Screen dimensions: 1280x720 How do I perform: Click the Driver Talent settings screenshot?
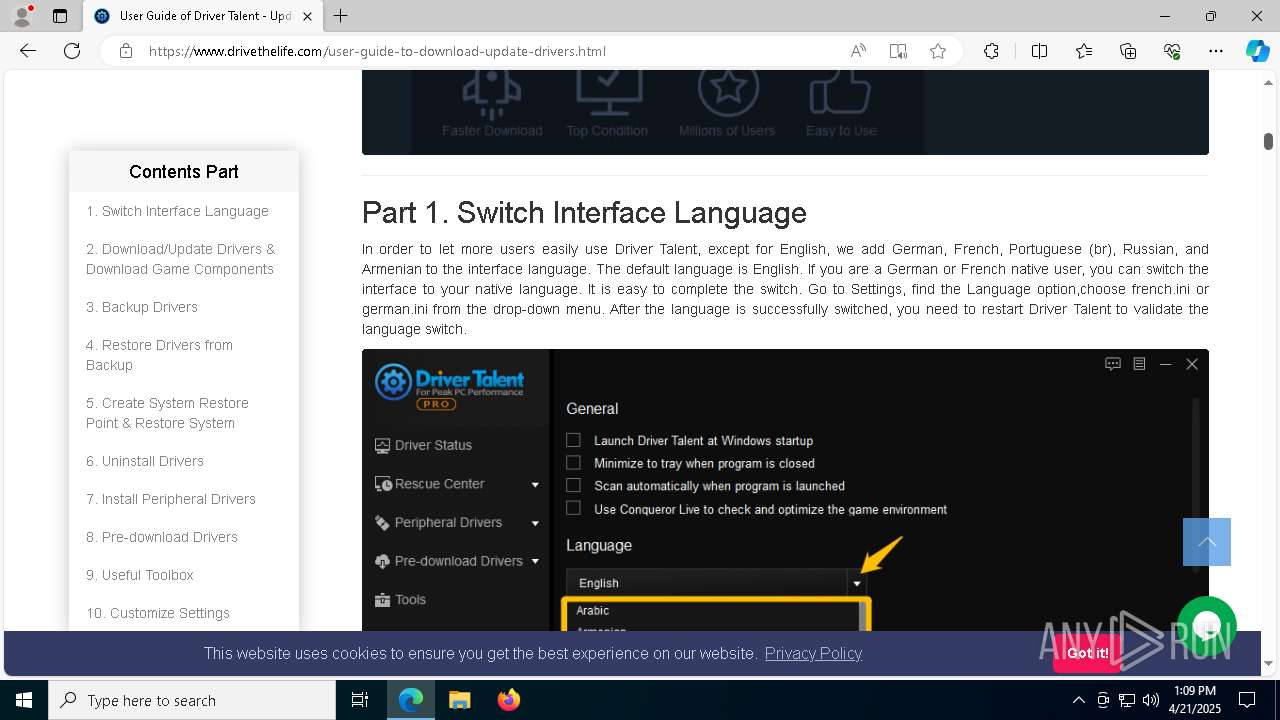tap(785, 490)
